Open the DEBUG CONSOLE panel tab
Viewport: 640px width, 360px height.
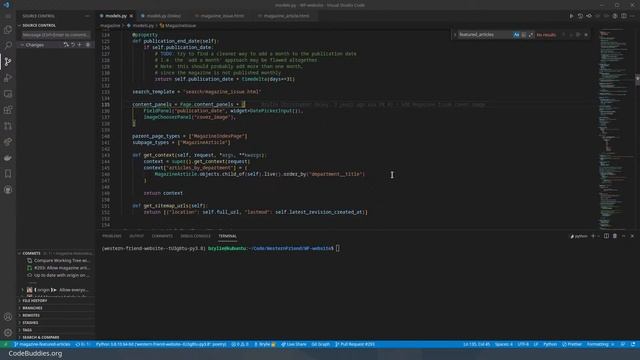point(195,236)
